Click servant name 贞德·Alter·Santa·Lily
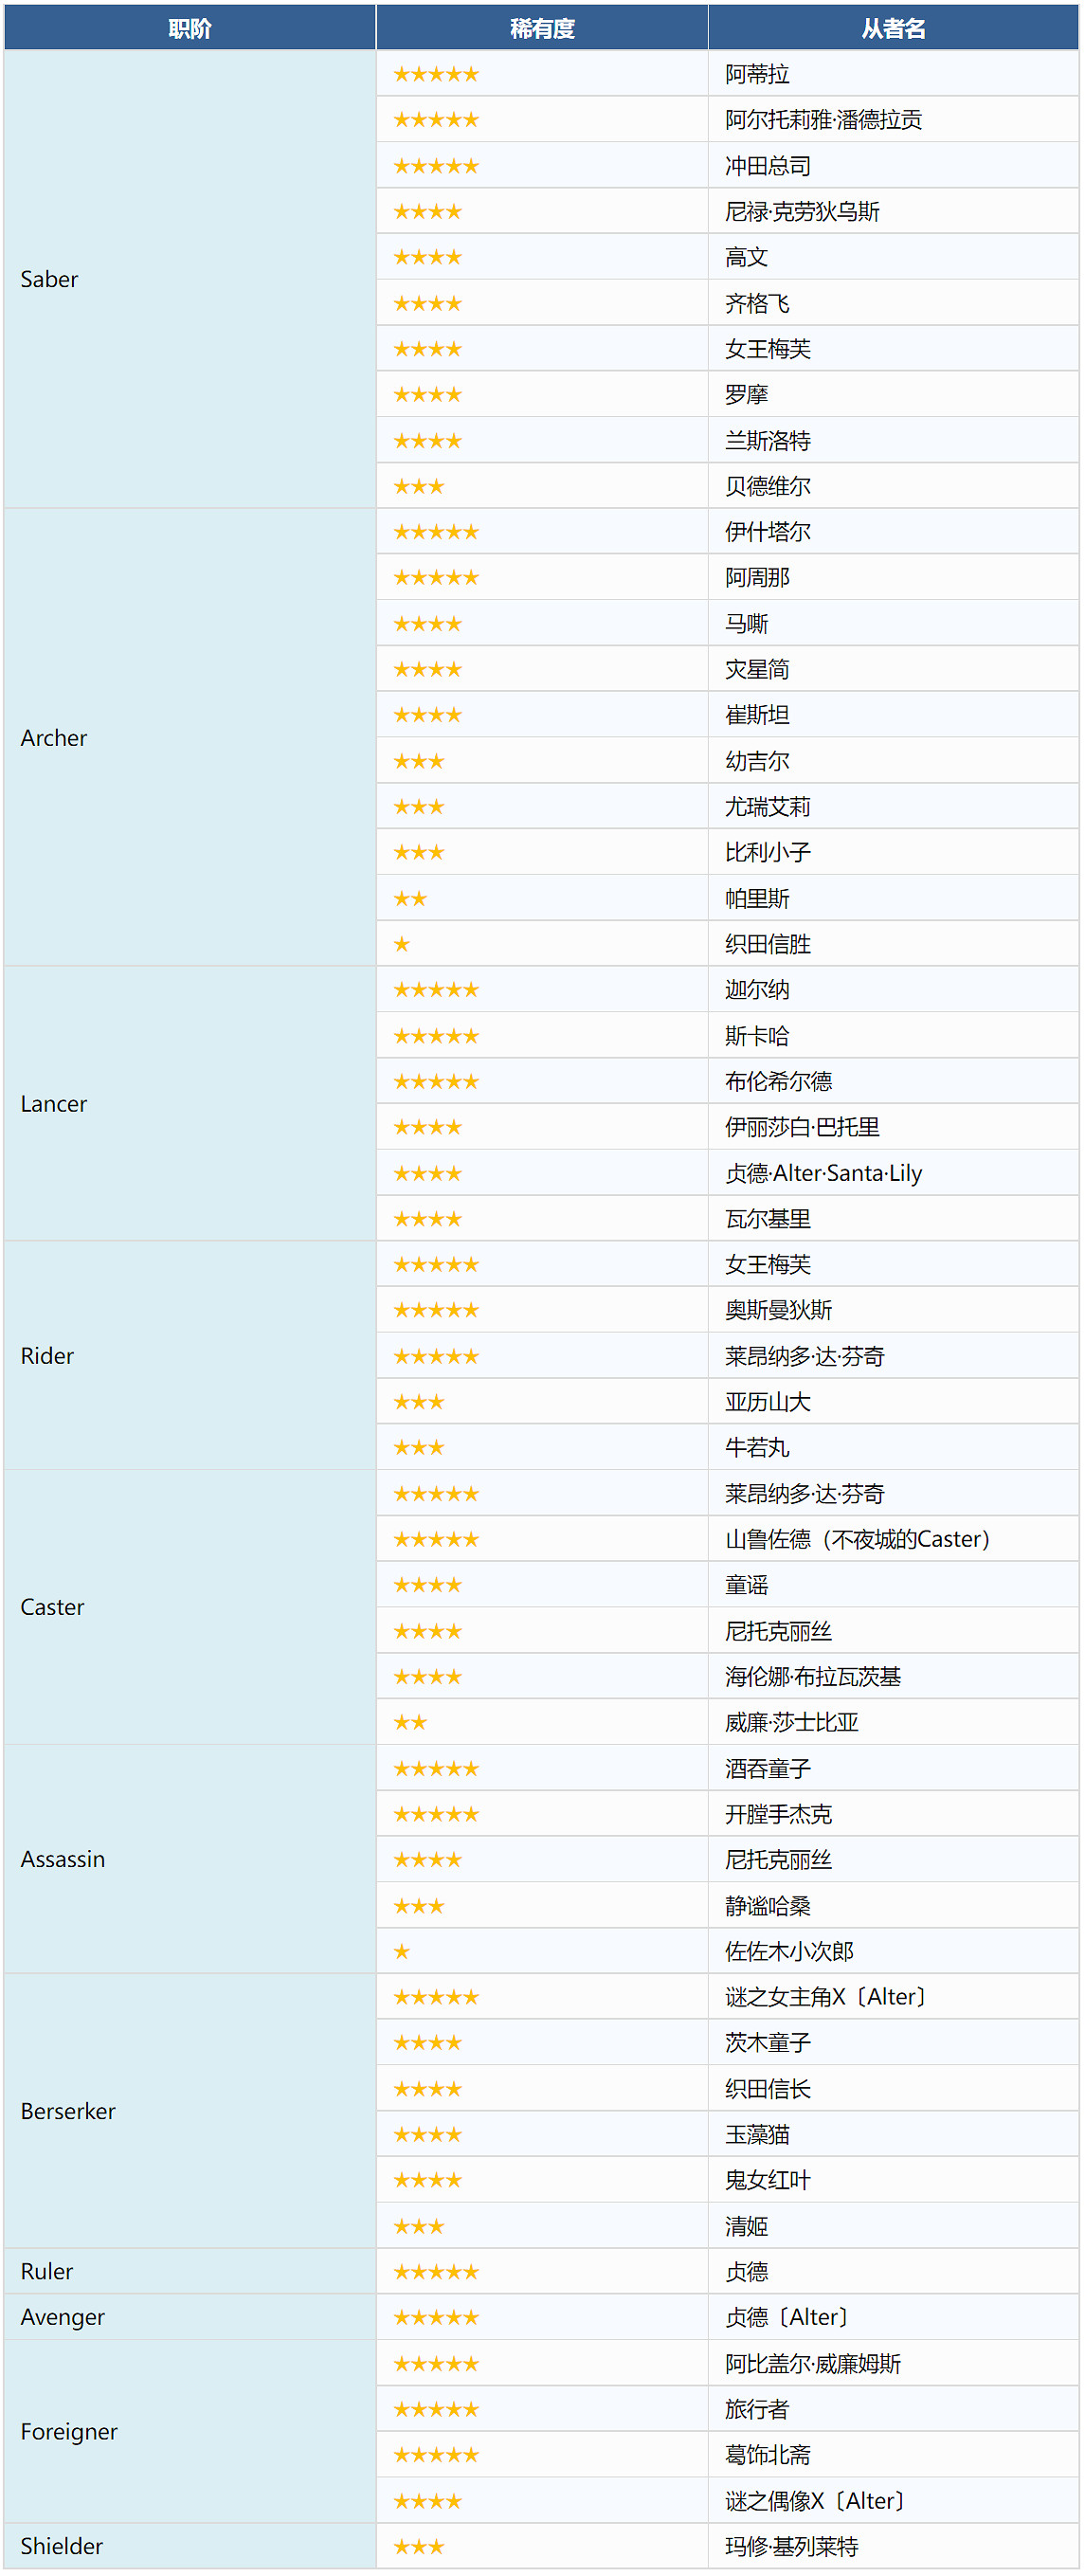The image size is (1085, 2576). coord(823,1173)
